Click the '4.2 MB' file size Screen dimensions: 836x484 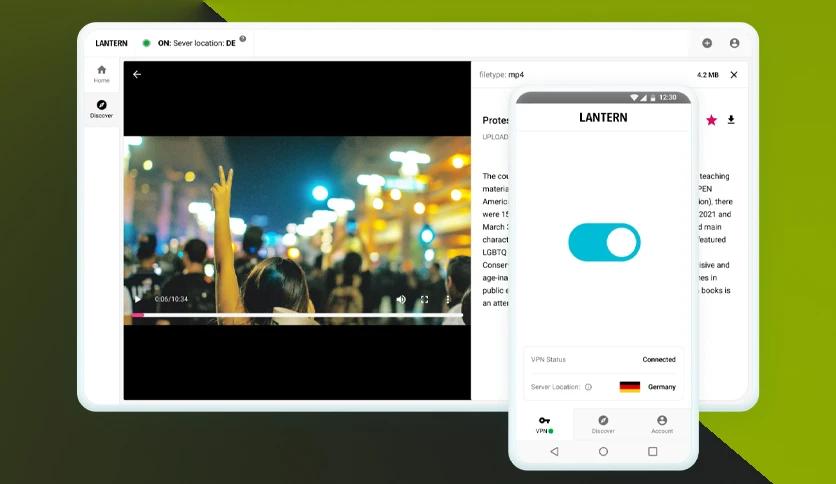[x=708, y=75]
